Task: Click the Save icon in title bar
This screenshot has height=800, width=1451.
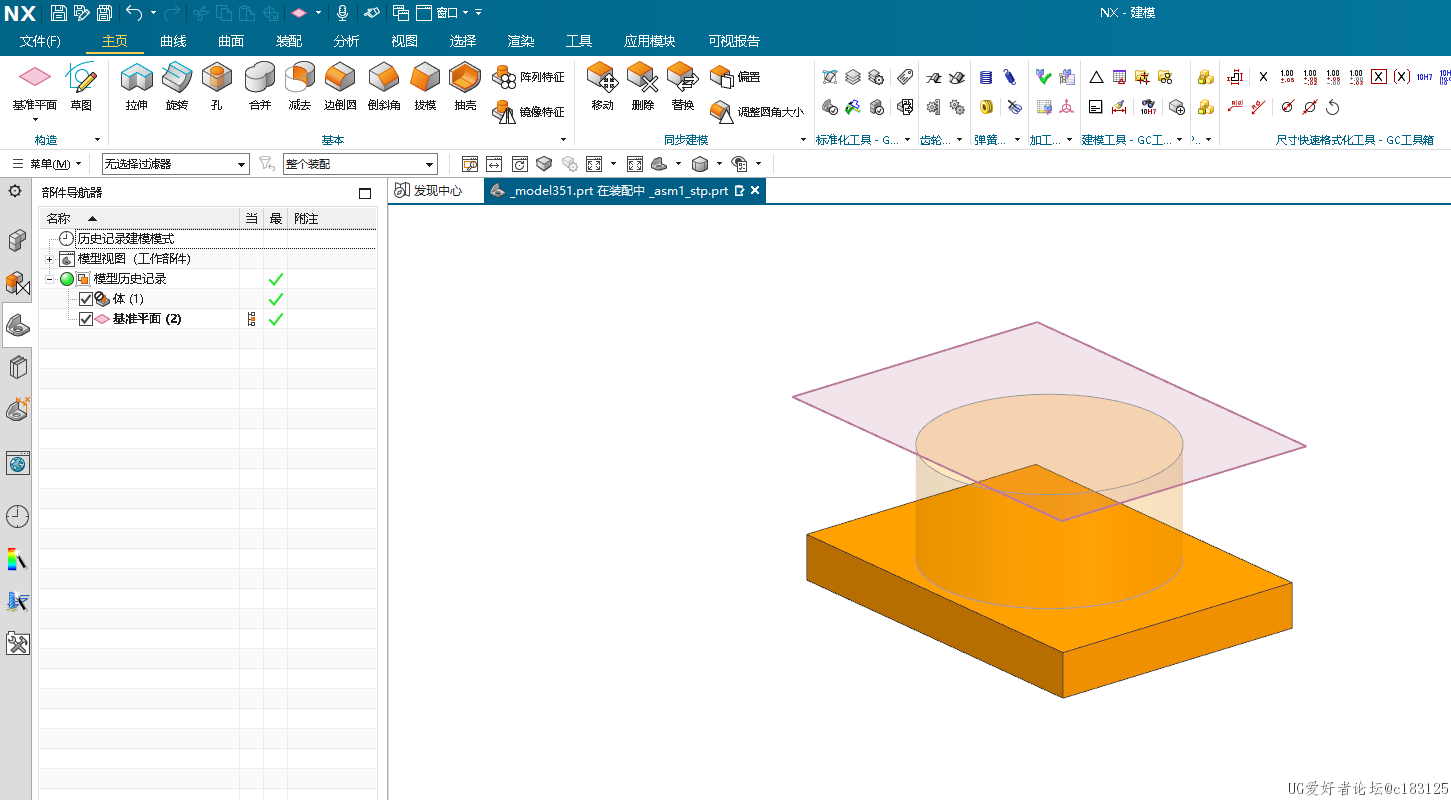Action: tap(59, 13)
